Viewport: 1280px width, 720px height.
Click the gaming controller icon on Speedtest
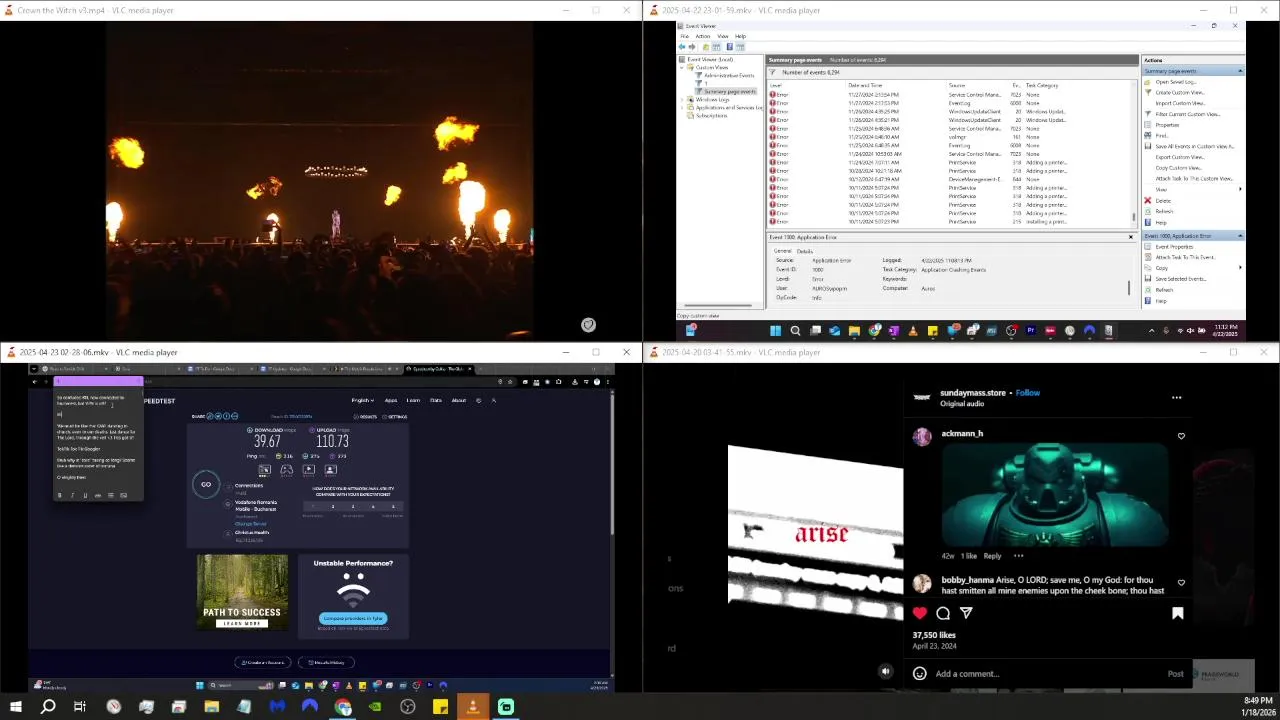click(x=286, y=469)
